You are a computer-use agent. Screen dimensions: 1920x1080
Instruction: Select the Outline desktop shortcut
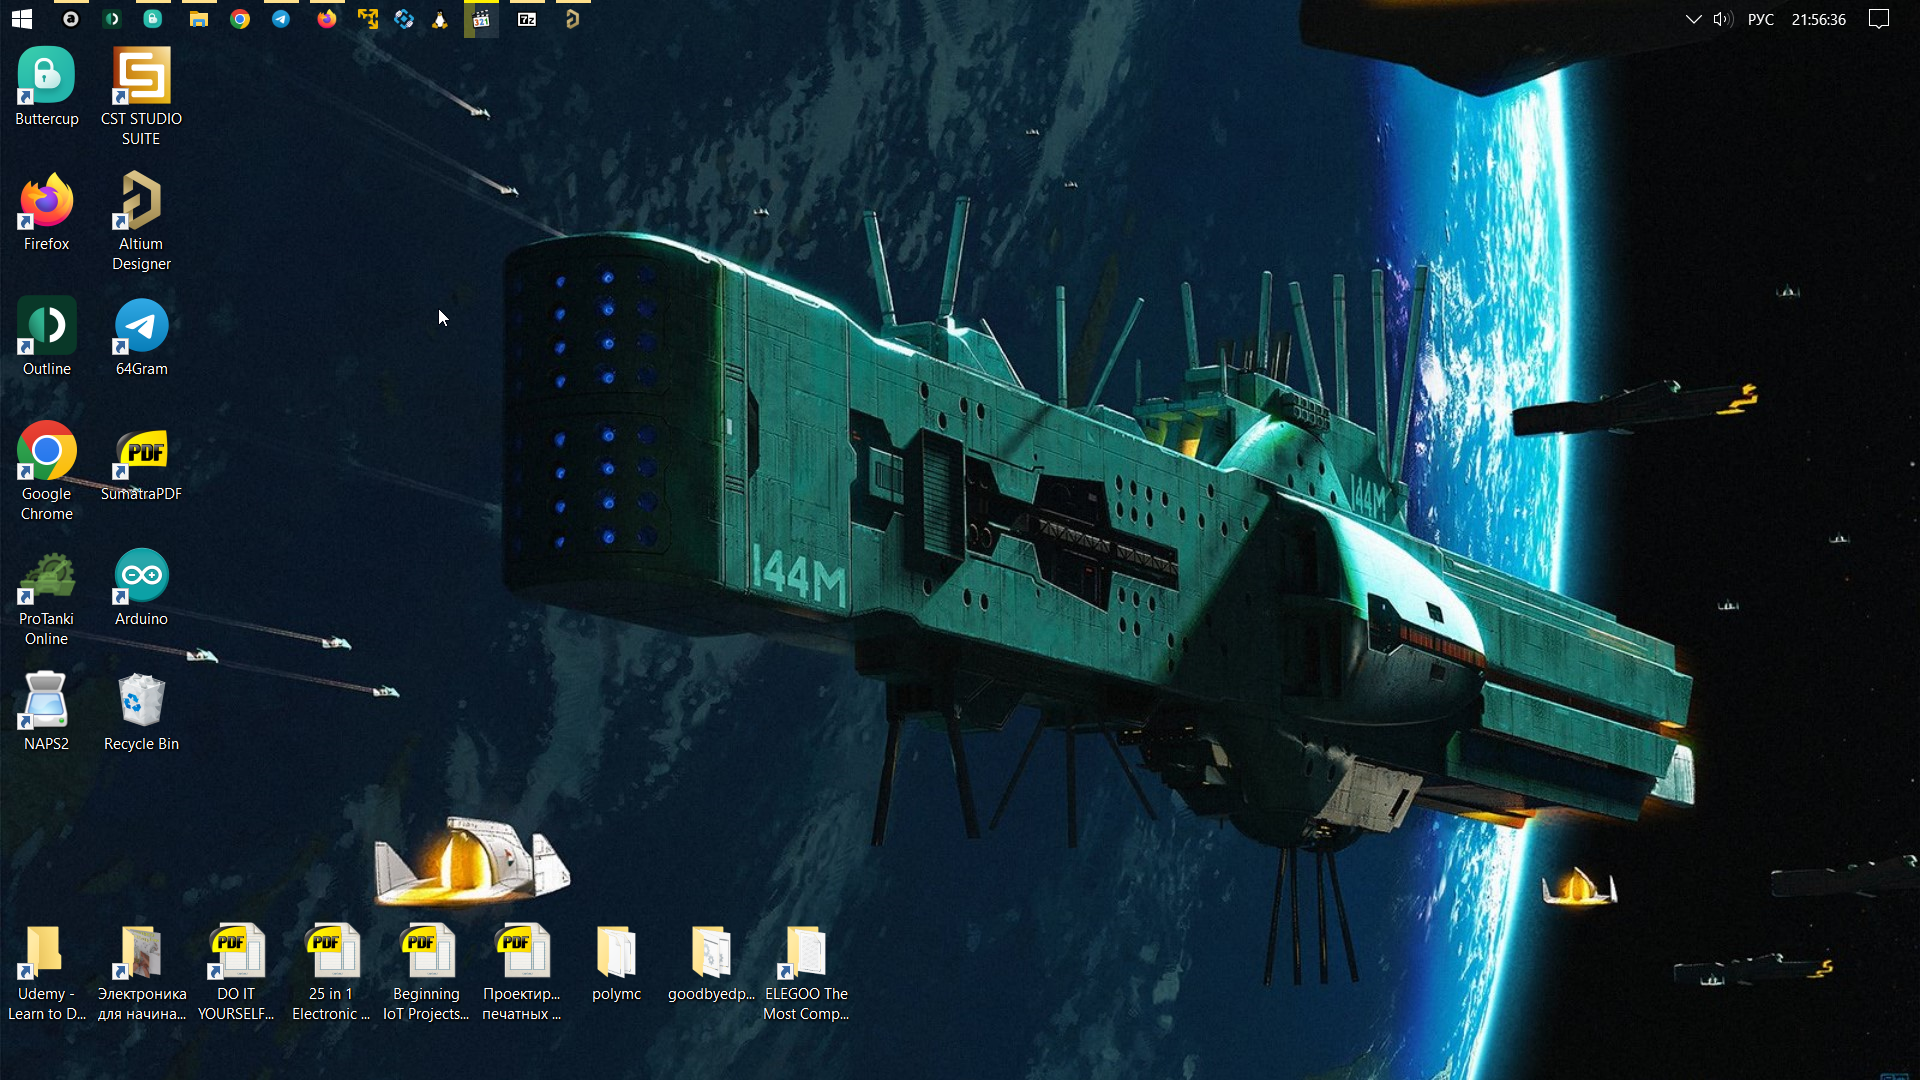point(46,337)
